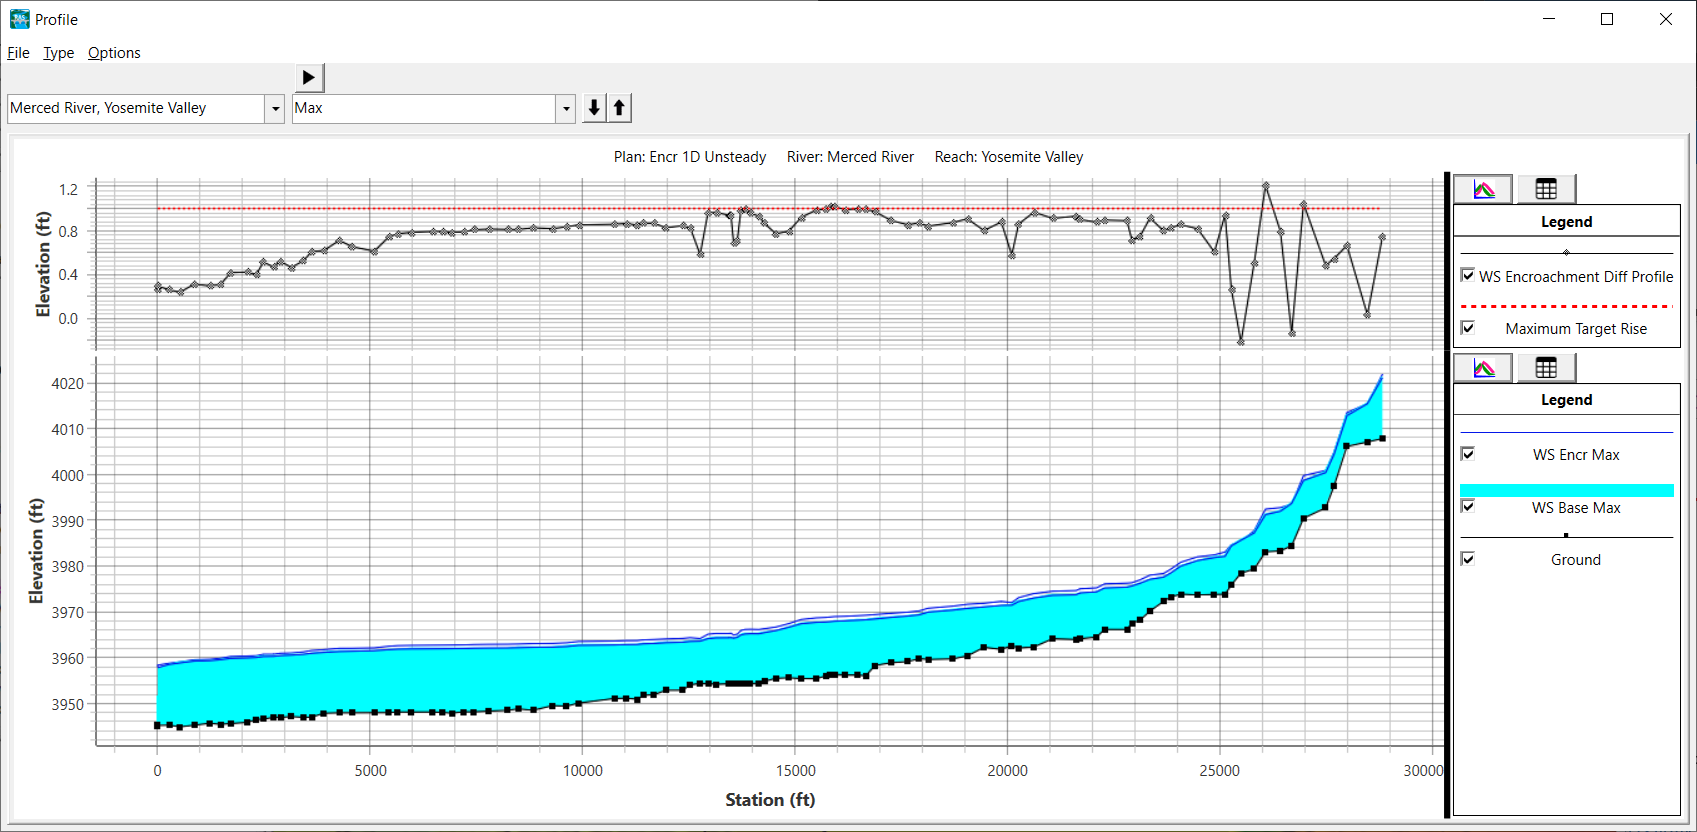Click the cyan WS Base Max swatch
Viewport: 1697px width, 832px height.
pos(1566,490)
